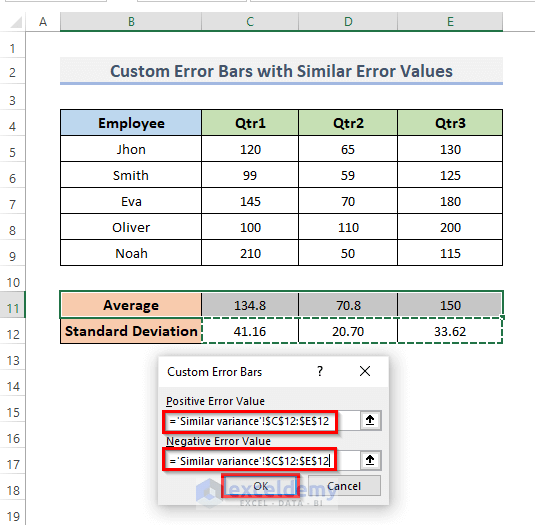Close the Custom Error Bars dialog
The height and width of the screenshot is (525, 535).
[365, 371]
